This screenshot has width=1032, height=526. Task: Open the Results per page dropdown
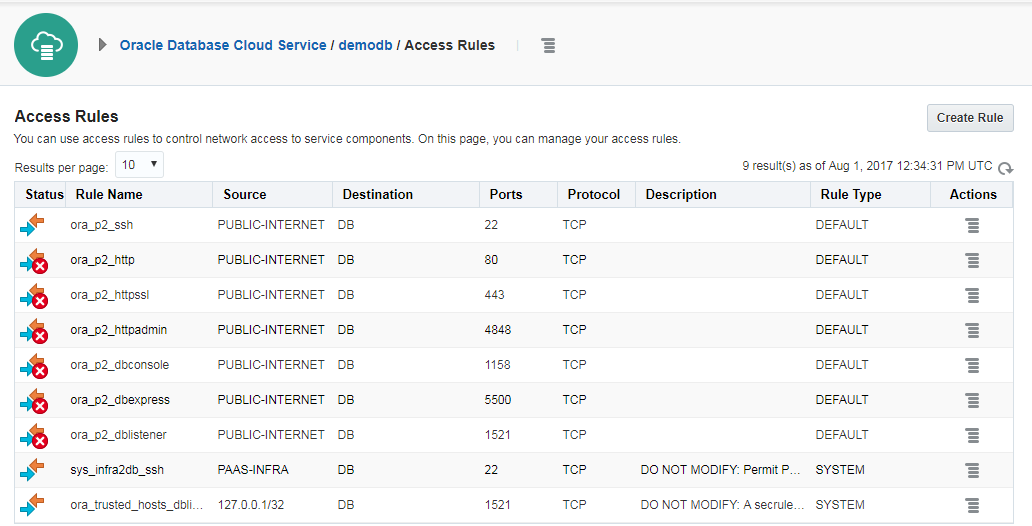pyautogui.click(x=140, y=164)
